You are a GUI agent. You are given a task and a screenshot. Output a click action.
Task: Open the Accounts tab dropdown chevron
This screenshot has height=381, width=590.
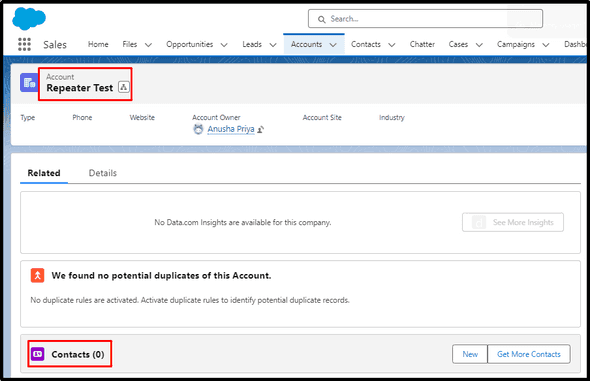click(333, 45)
